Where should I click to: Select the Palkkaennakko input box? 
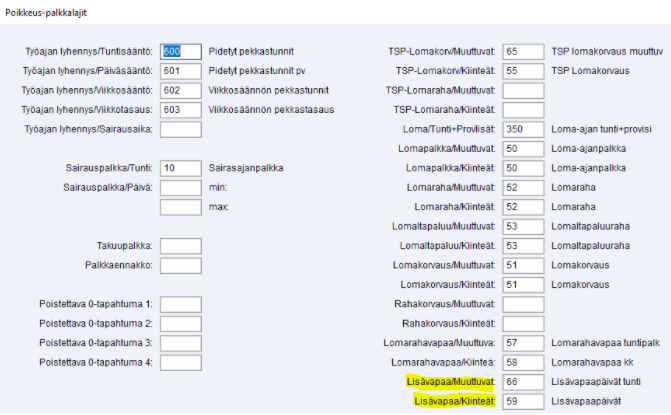pos(180,266)
